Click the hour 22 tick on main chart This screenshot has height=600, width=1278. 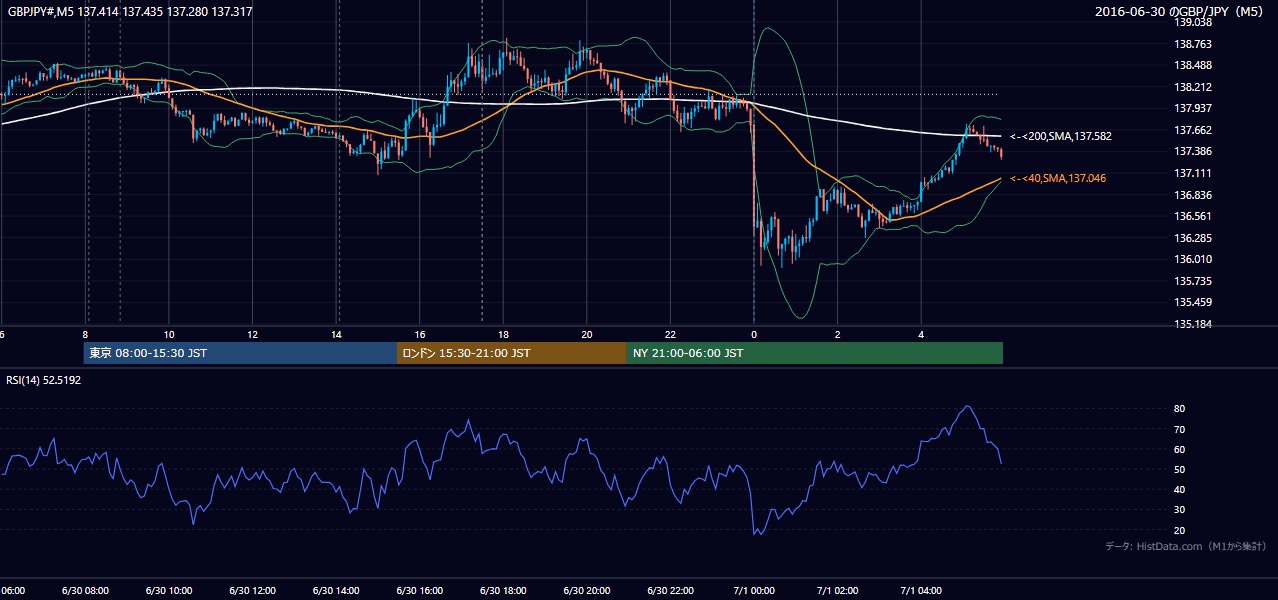670,335
